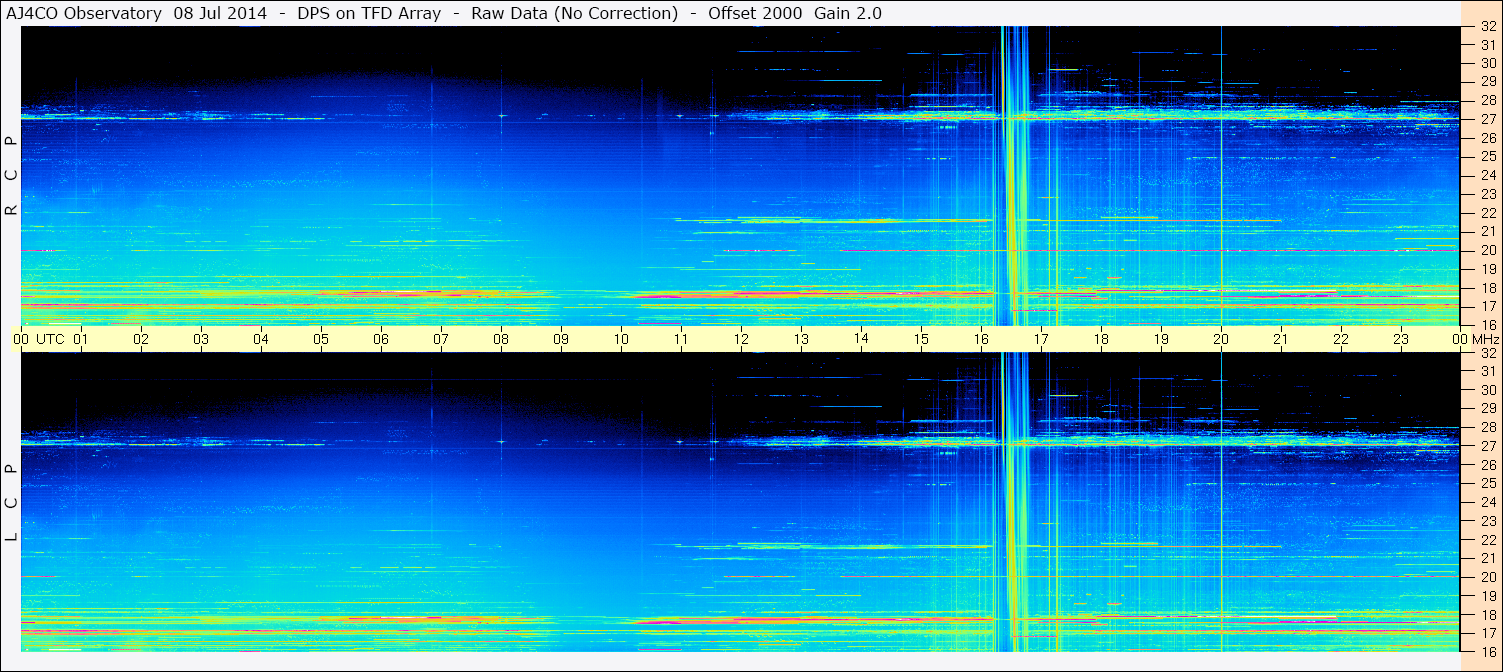
Task: Select the 12 UTC hour tick
Action: pos(741,339)
